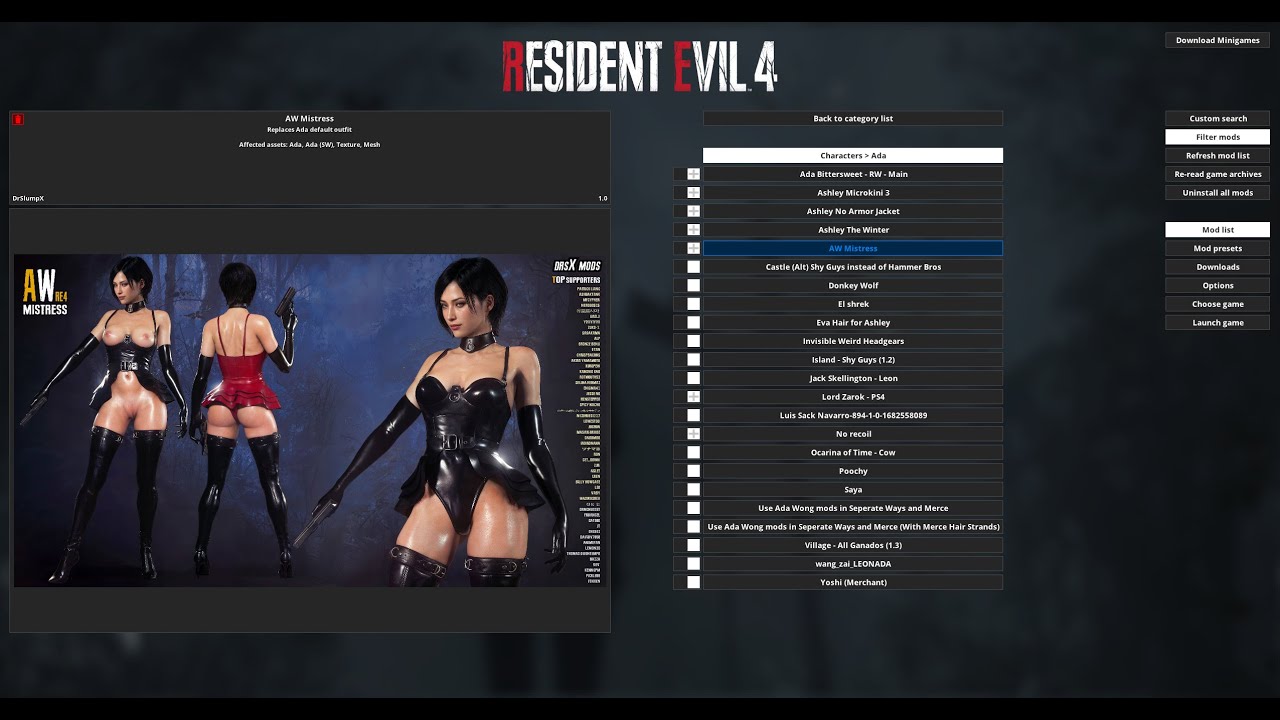This screenshot has width=1280, height=720.
Task: Toggle the Saya mod switch
Action: pyautogui.click(x=693, y=489)
